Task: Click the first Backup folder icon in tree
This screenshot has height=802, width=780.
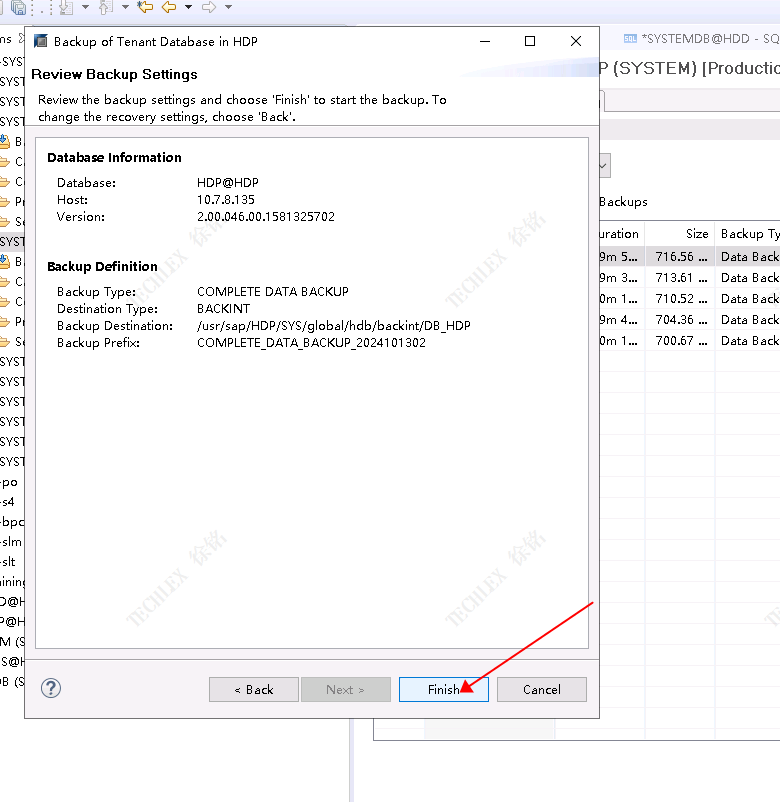Action: click(x=5, y=141)
